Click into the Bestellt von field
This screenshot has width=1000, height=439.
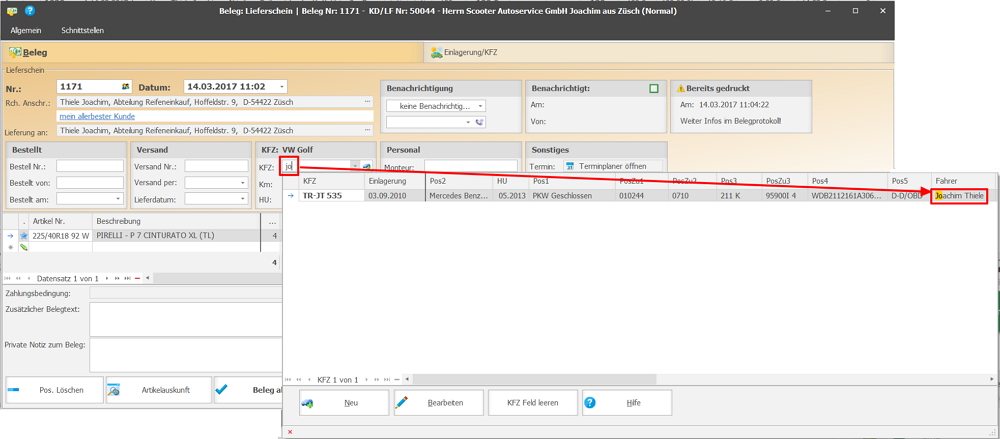point(90,182)
